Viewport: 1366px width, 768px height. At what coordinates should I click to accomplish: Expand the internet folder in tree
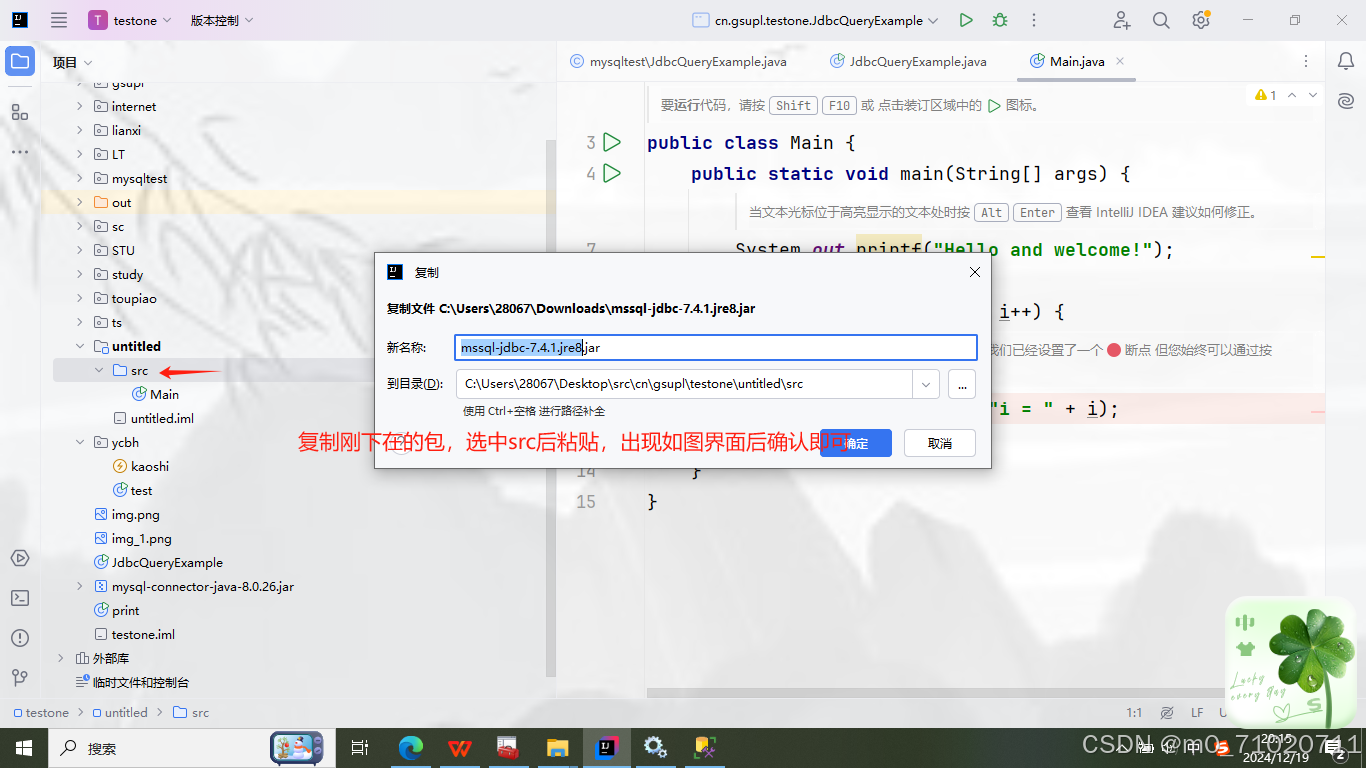[x=80, y=106]
